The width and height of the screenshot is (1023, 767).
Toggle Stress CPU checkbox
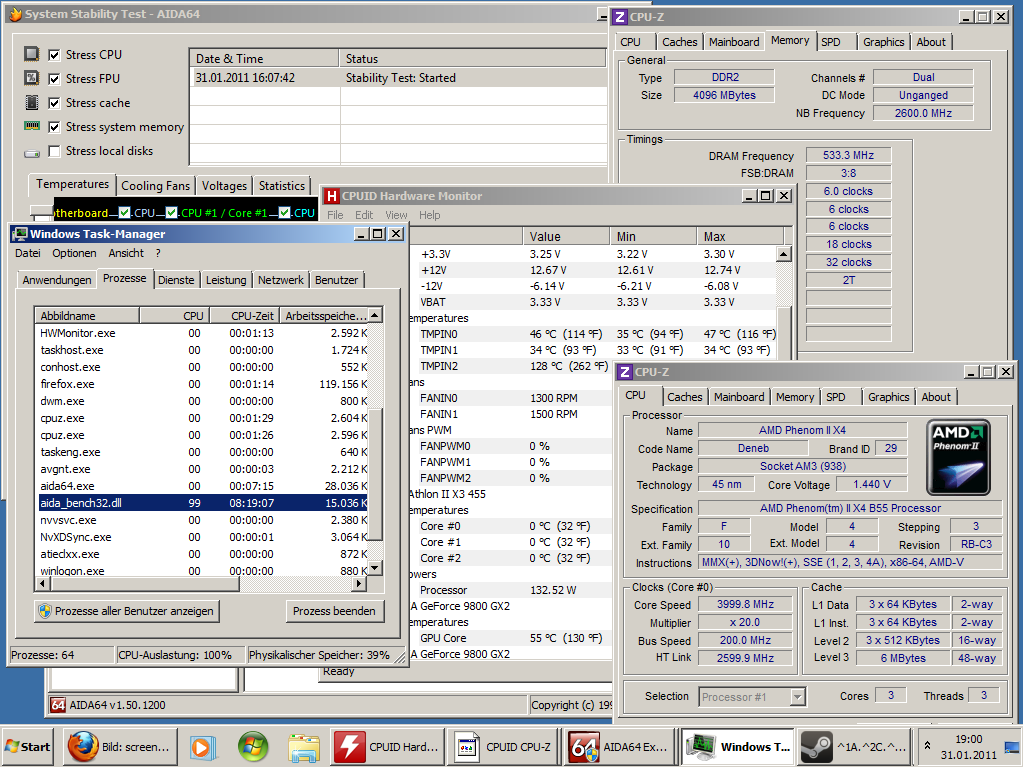(x=54, y=55)
